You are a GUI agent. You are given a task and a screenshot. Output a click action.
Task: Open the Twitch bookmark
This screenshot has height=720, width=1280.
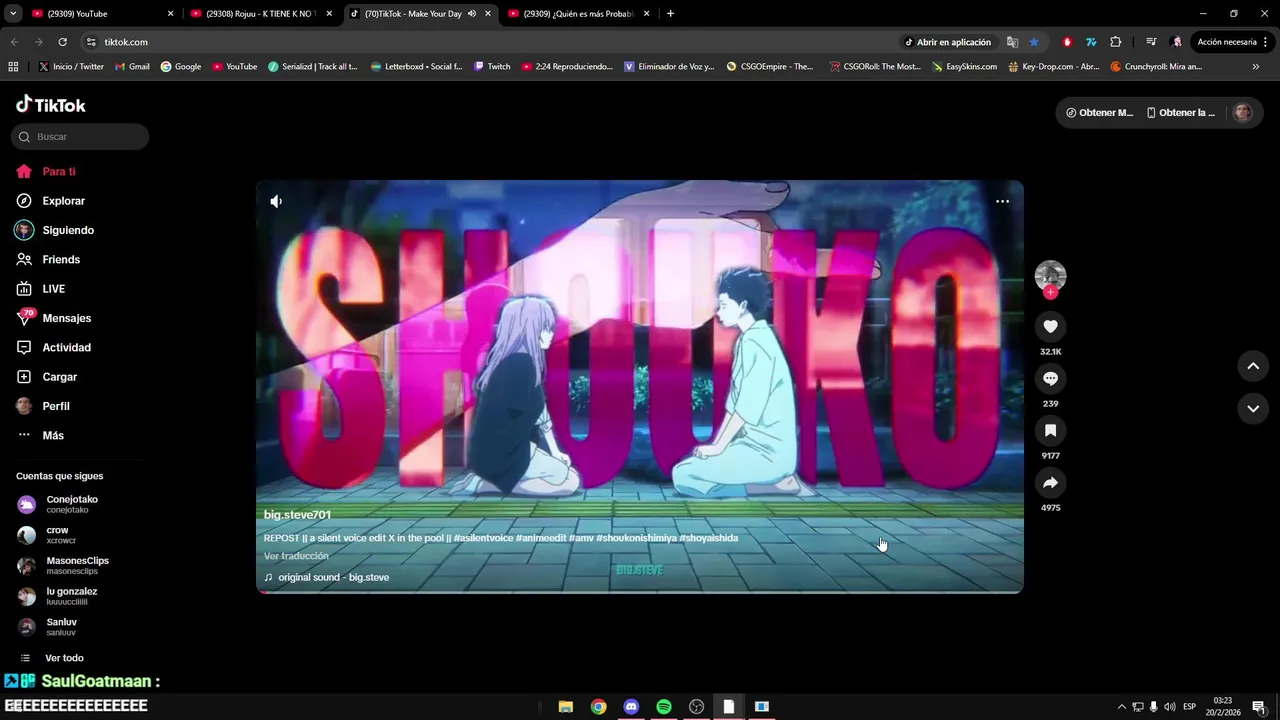pos(492,67)
